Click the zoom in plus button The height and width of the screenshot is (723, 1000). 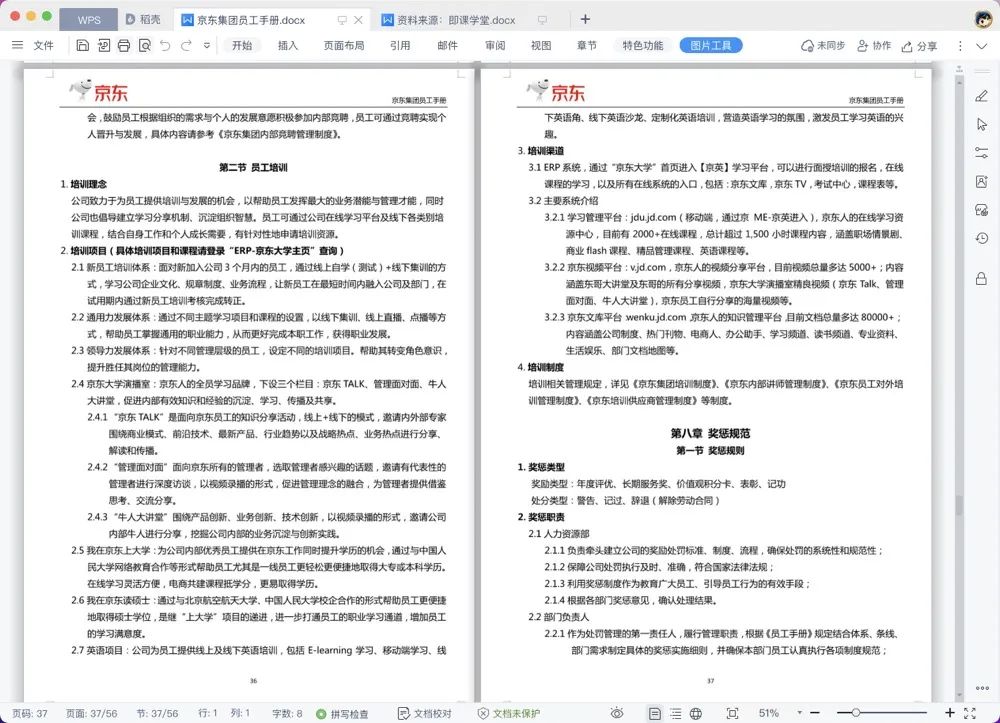(950, 712)
